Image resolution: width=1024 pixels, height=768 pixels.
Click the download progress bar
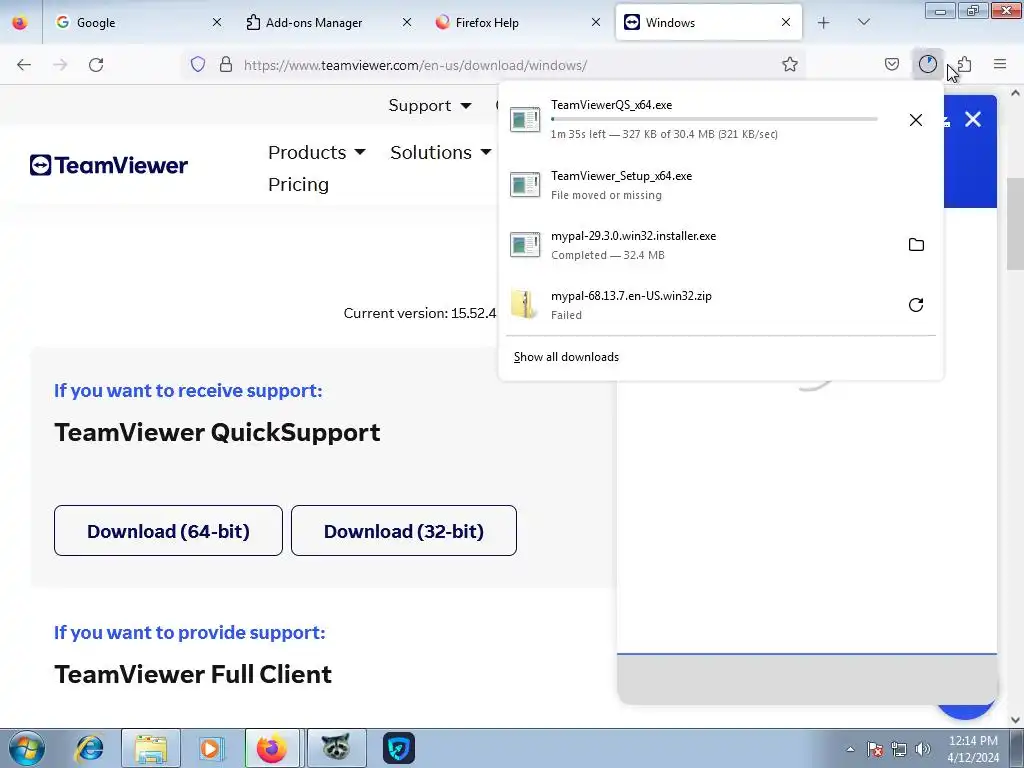click(714, 119)
